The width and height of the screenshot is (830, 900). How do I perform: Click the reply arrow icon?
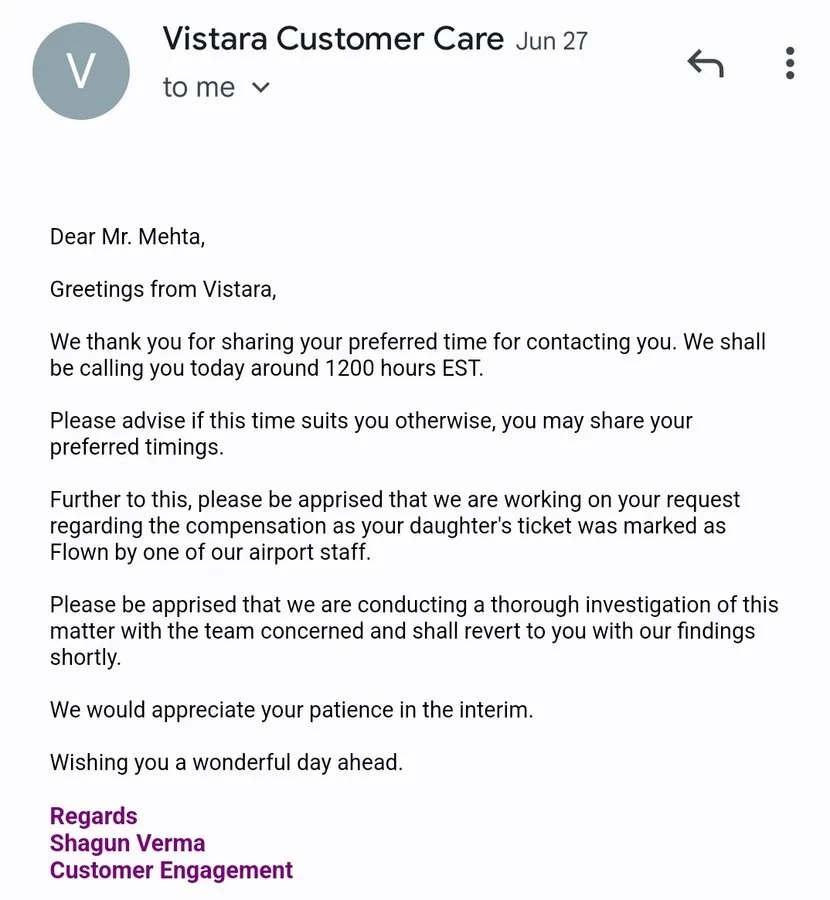705,63
